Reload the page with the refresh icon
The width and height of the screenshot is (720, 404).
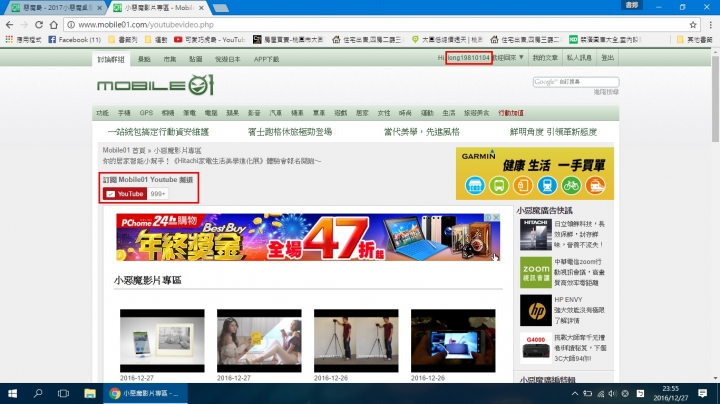[x=39, y=25]
